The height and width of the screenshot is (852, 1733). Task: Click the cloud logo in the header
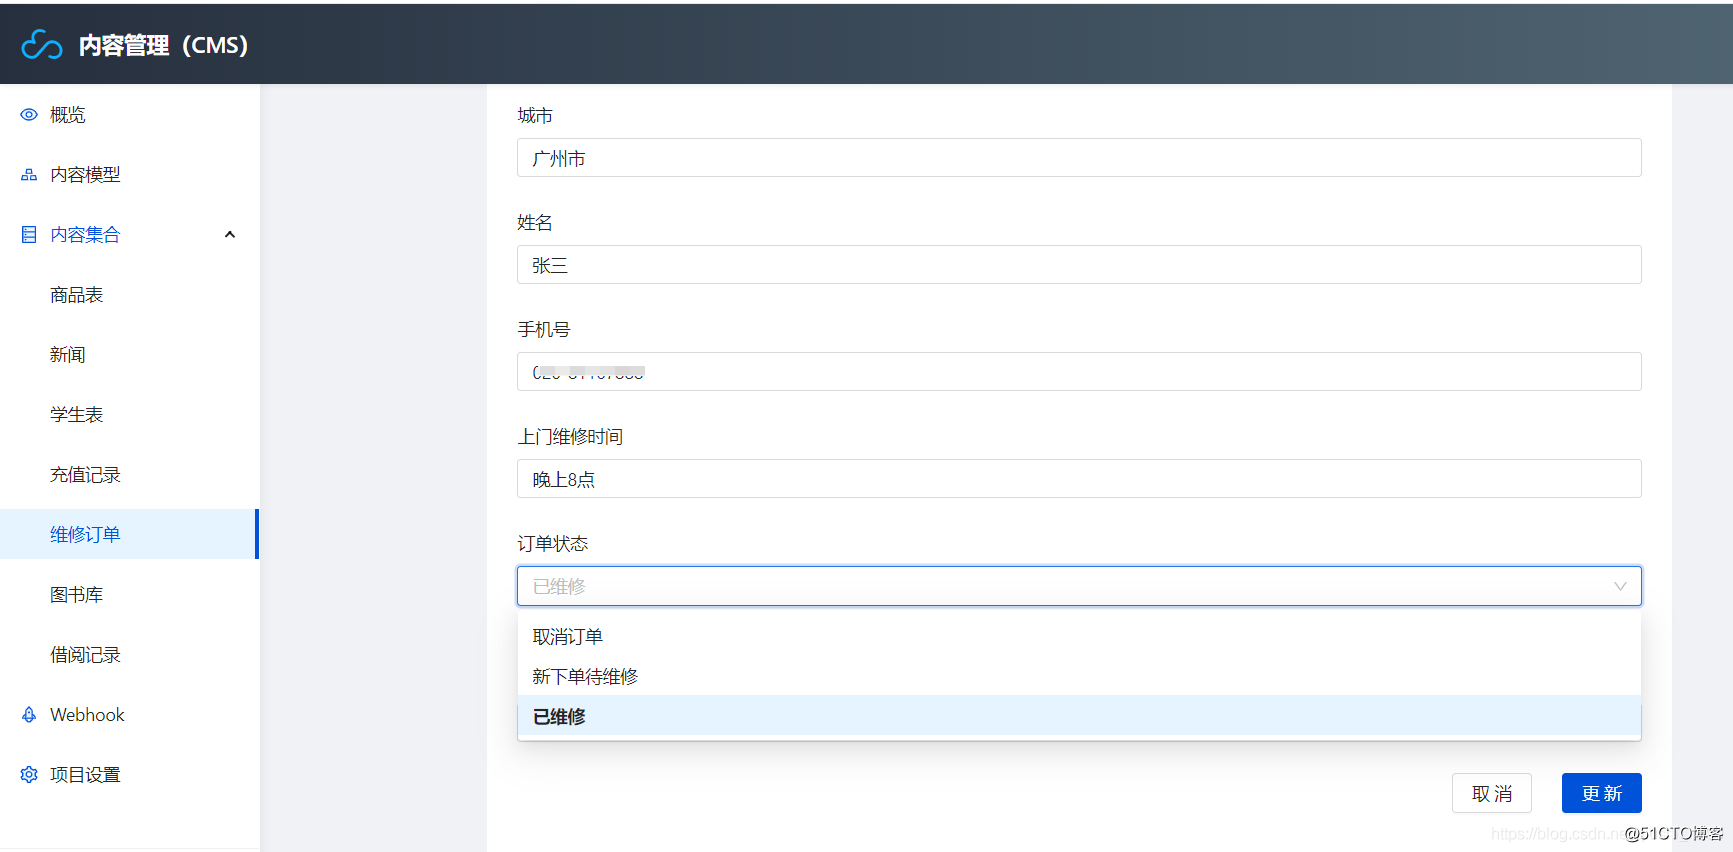click(42, 45)
